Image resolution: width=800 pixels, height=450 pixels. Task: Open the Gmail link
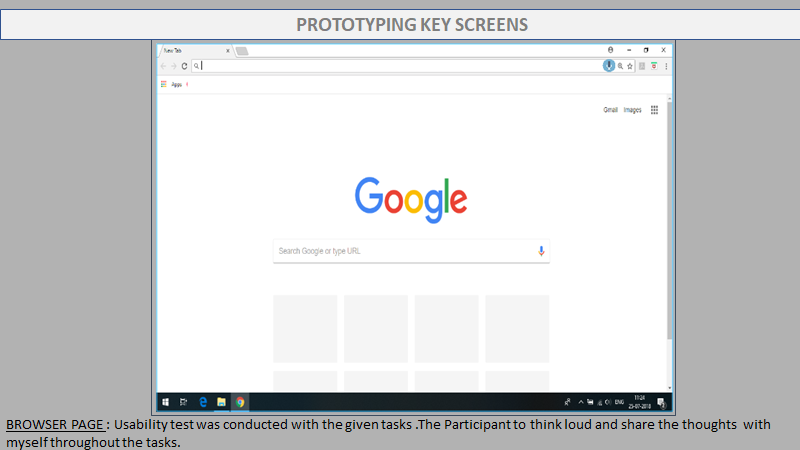pos(610,110)
